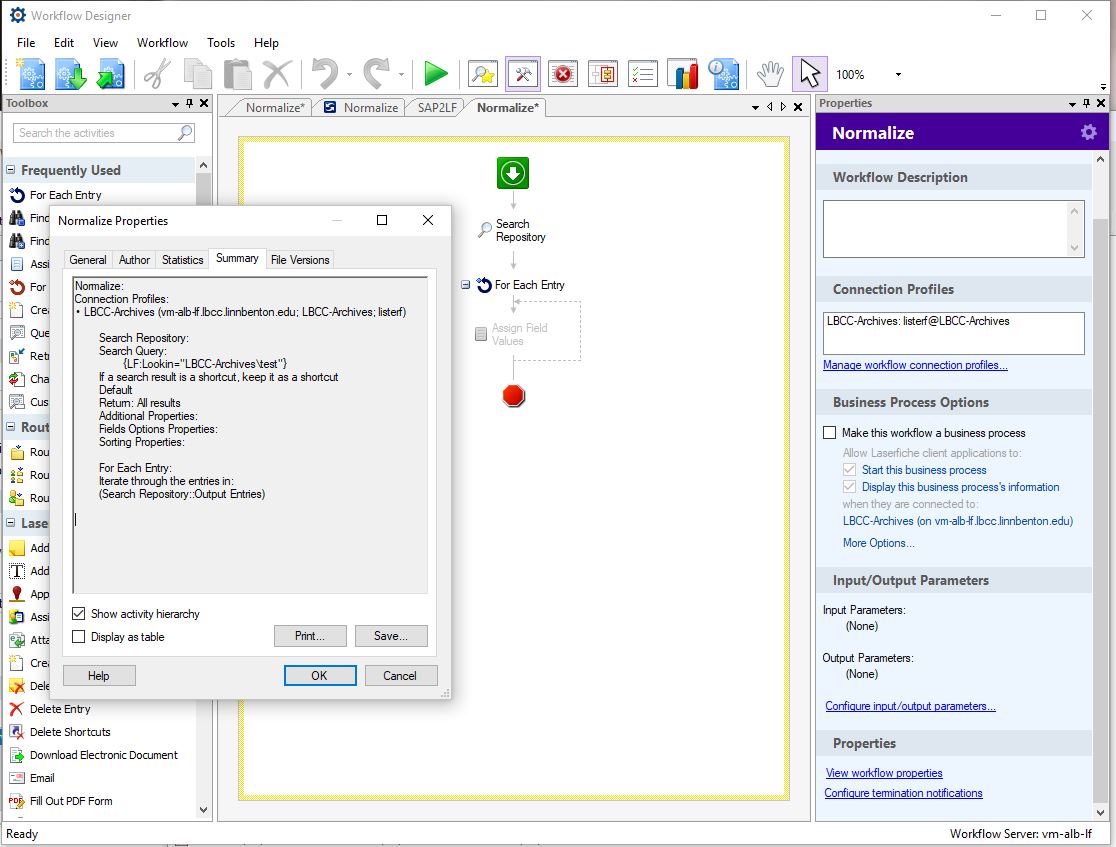This screenshot has width=1116, height=847.
Task: Click the green start node on canvas
Action: (x=513, y=173)
